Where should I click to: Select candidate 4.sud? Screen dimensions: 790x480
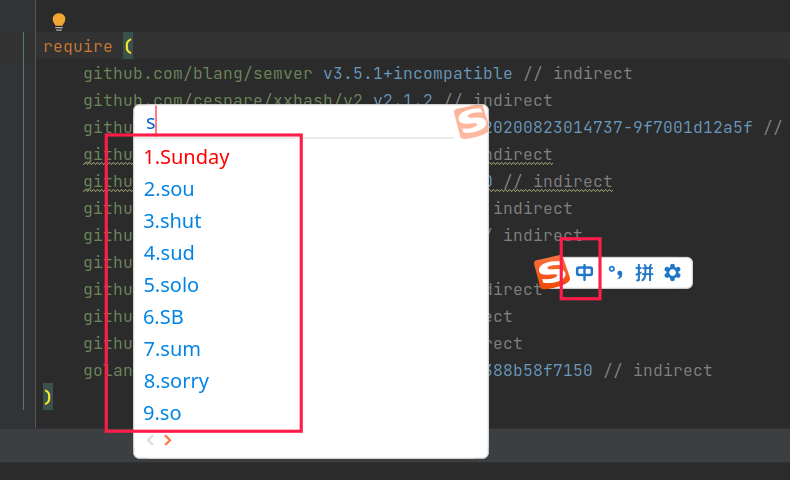(x=169, y=253)
